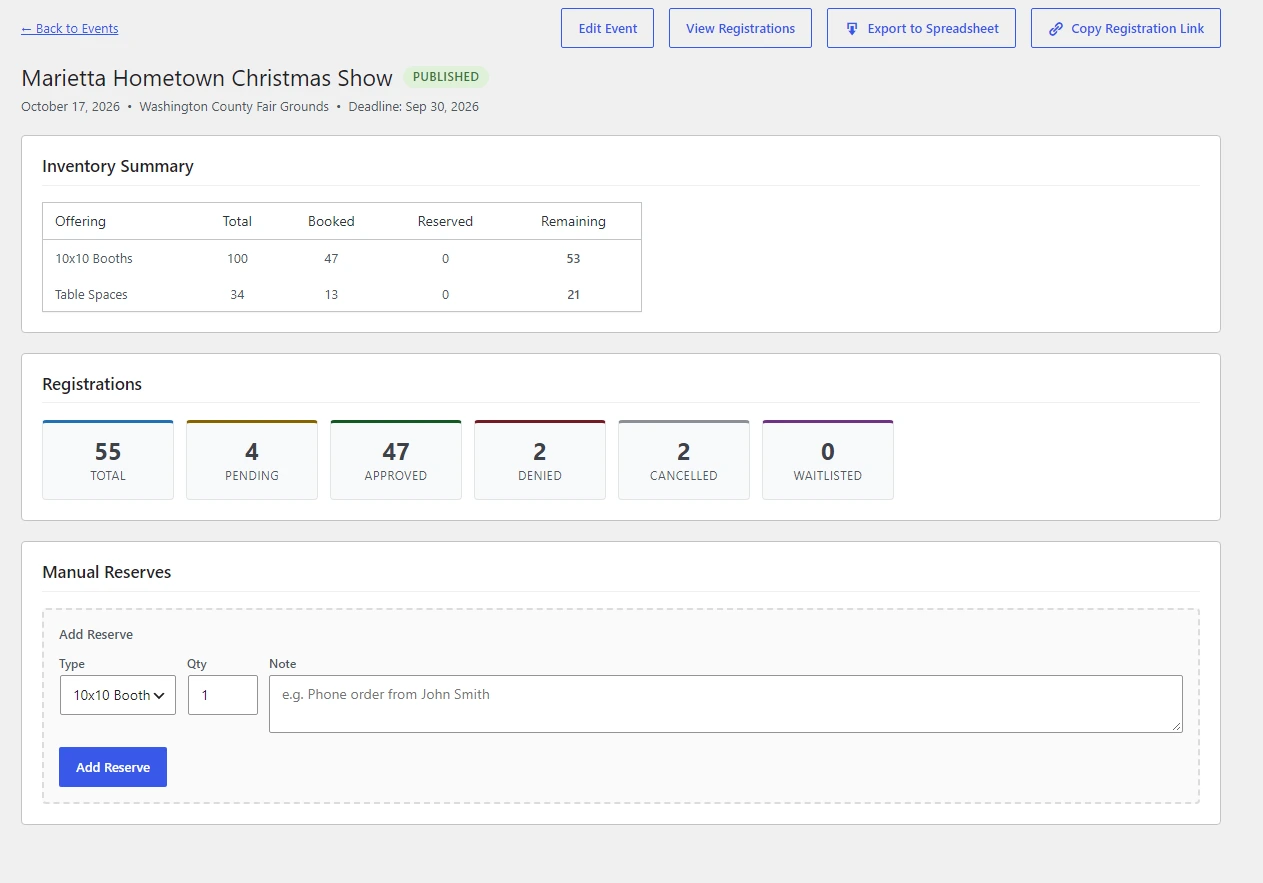Open the reserve Type dropdown

pos(118,695)
